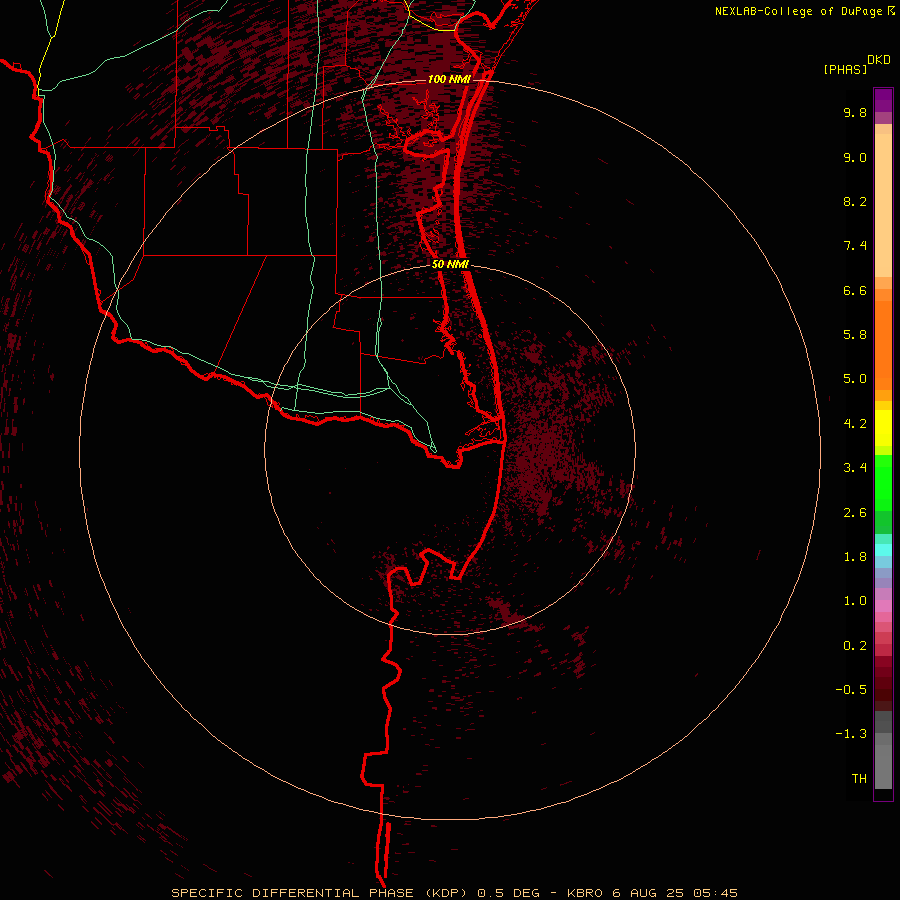Click the -1.3 value on the color scale
900x900 pixels.
(x=851, y=734)
